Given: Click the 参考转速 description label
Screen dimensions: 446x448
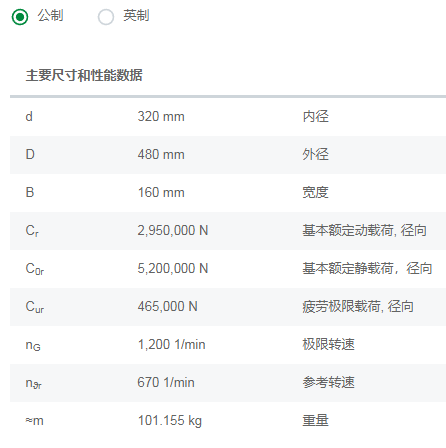Looking at the screenshot, I should click(328, 383).
